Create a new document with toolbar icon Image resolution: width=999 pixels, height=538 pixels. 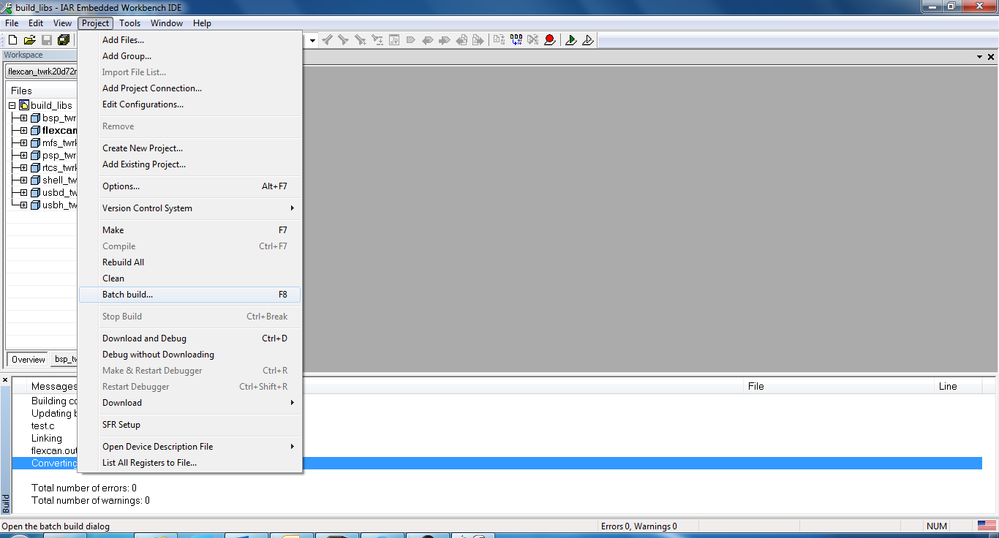[12, 40]
